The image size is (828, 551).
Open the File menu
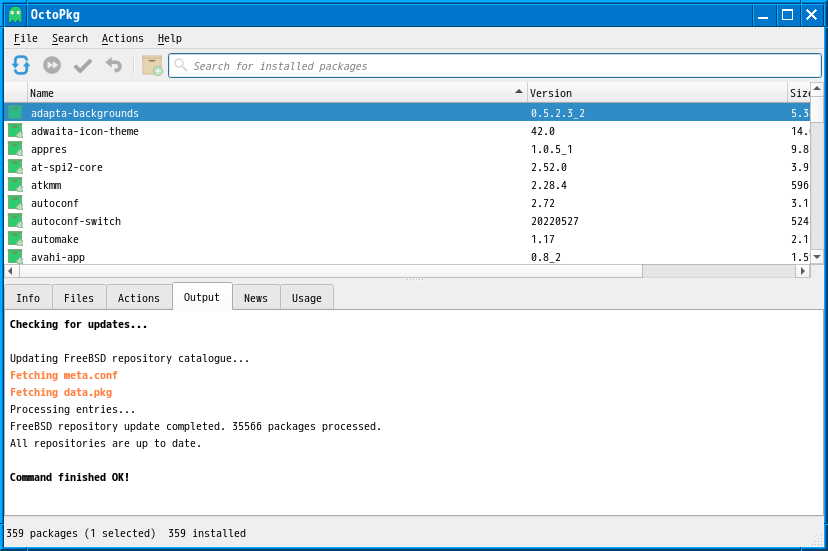pos(25,38)
